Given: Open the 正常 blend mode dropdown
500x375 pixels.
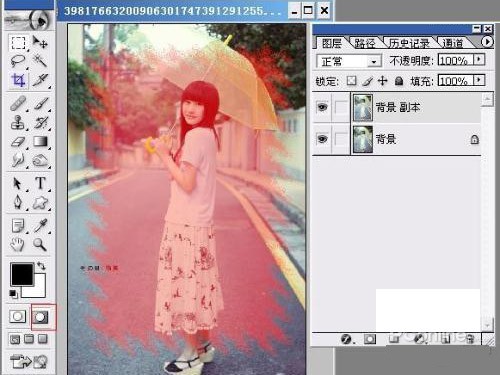Looking at the screenshot, I should coord(349,61).
